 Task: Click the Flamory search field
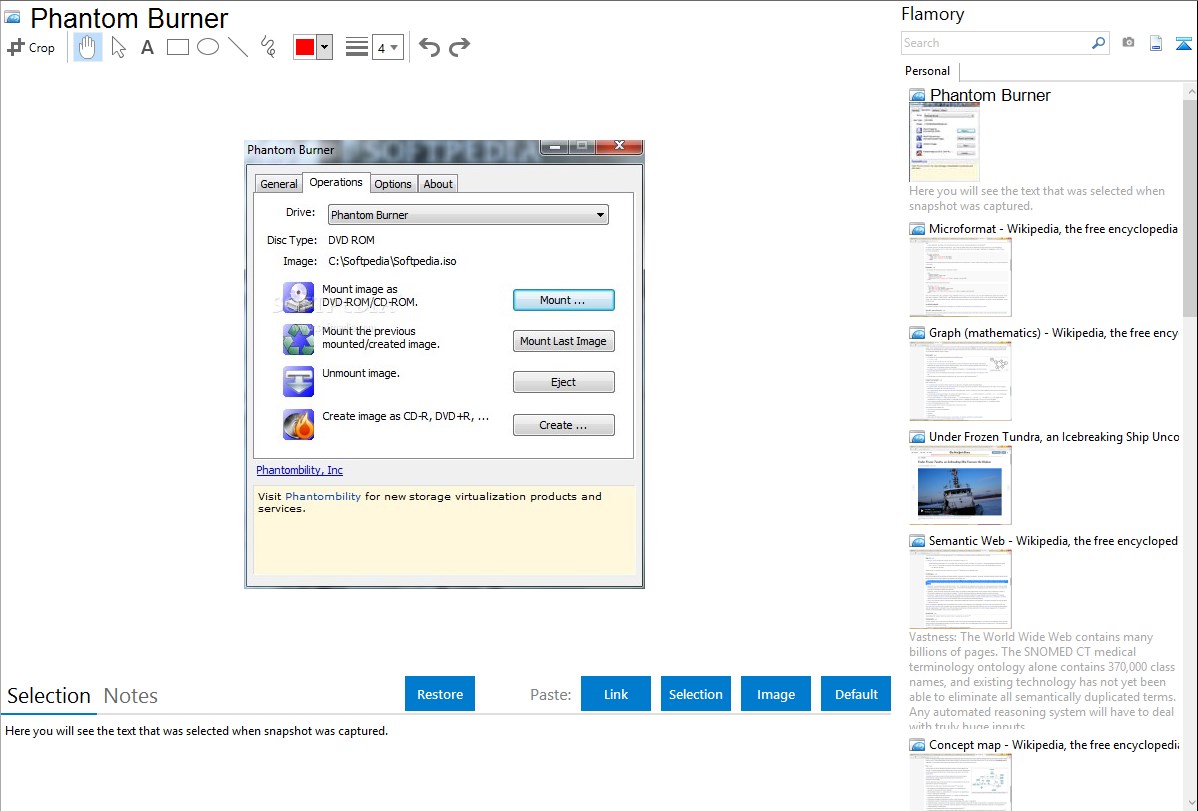[x=995, y=43]
